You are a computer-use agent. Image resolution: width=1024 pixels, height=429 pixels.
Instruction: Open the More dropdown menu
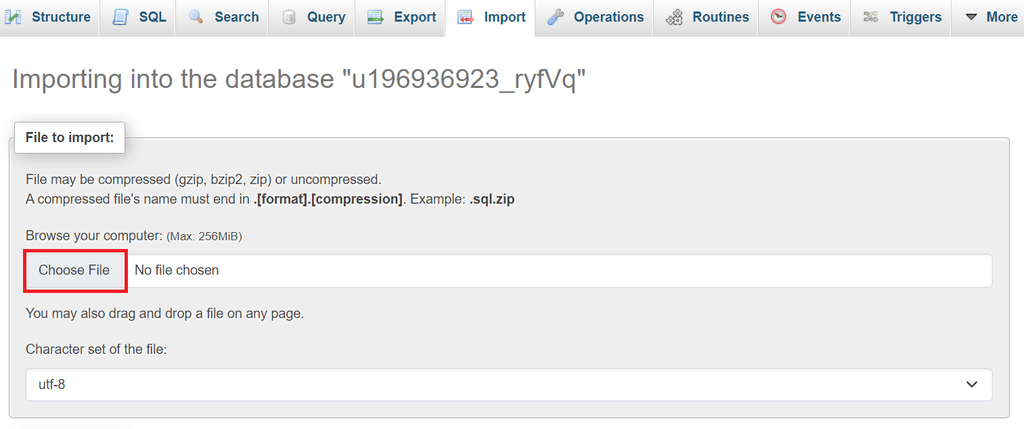tap(990, 17)
